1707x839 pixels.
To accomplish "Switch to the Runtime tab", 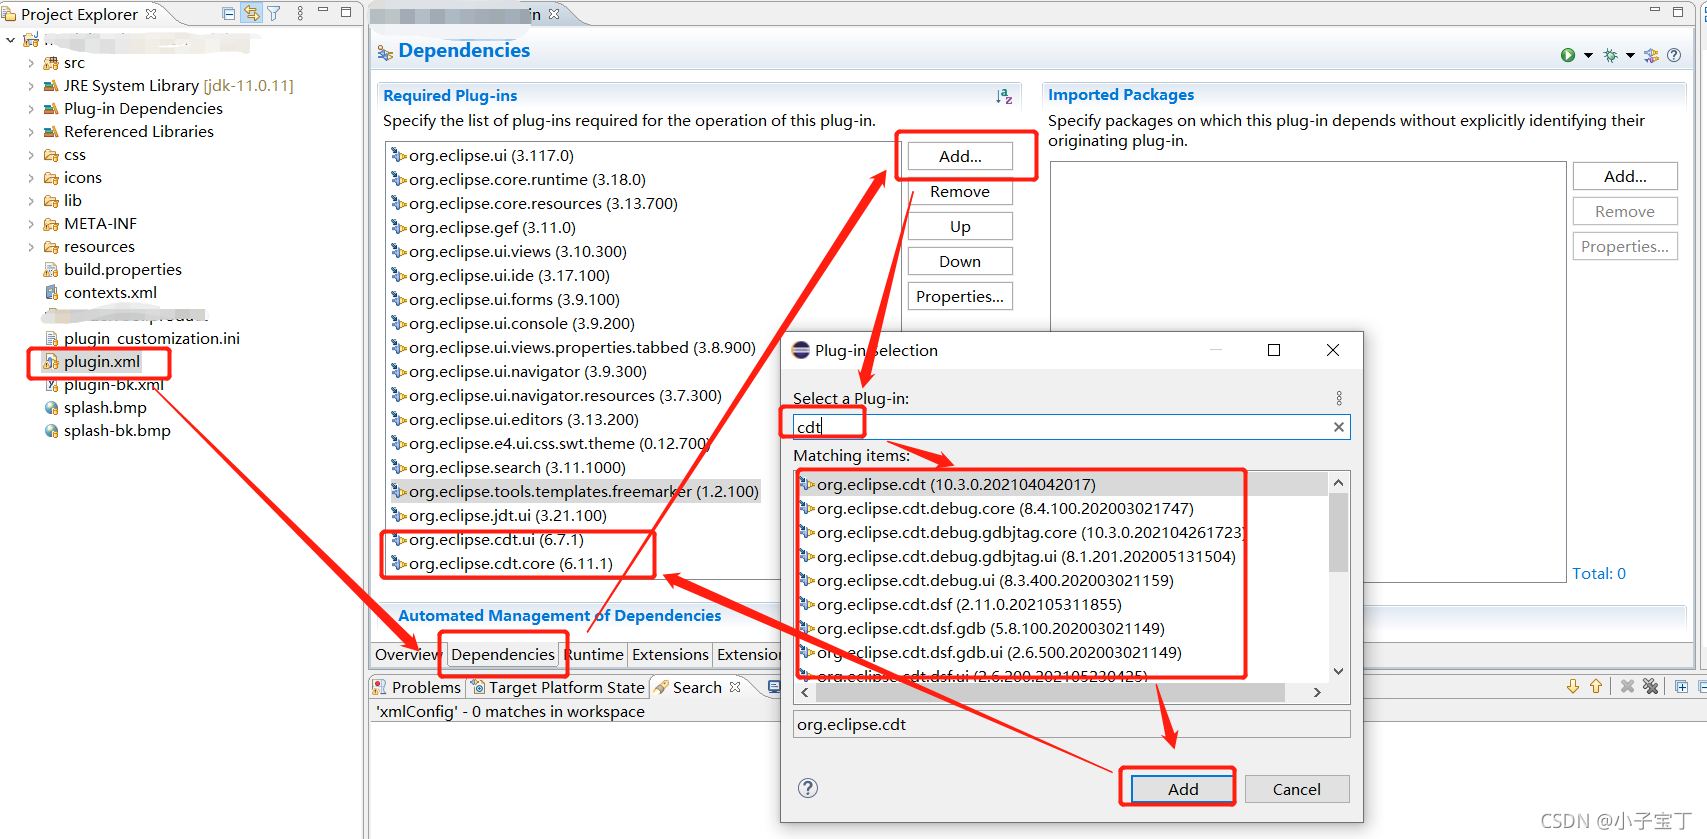I will click(x=595, y=654).
